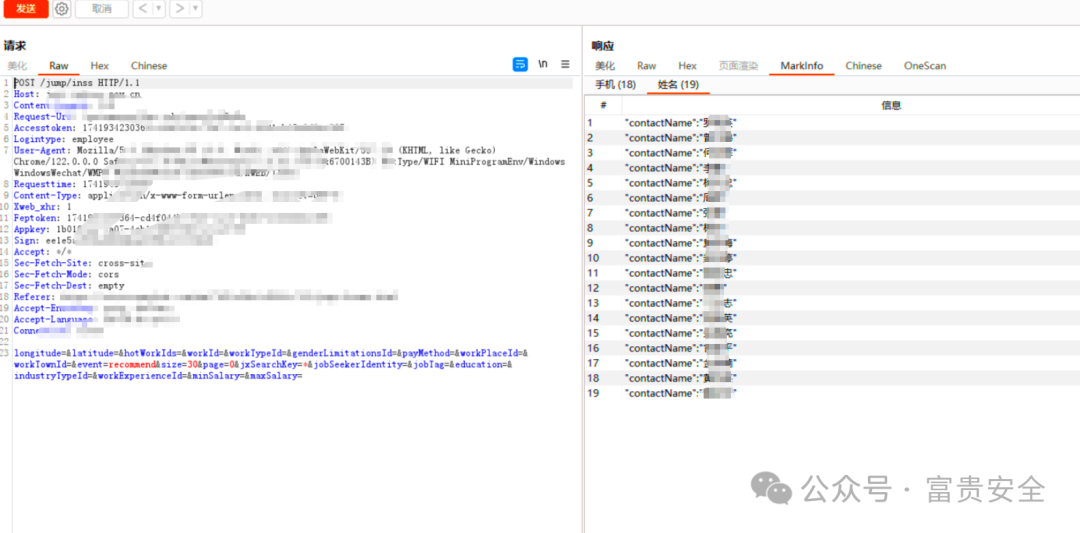The width and height of the screenshot is (1080, 533).
Task: Open the response Chinese tab
Action: pos(864,66)
